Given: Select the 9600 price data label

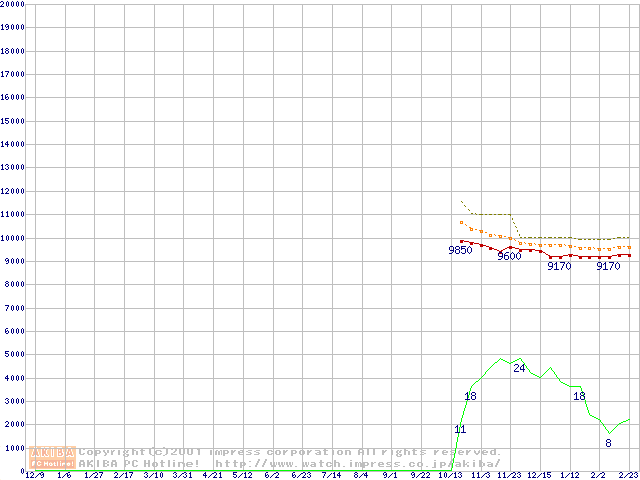Looking at the screenshot, I should pos(509,256).
